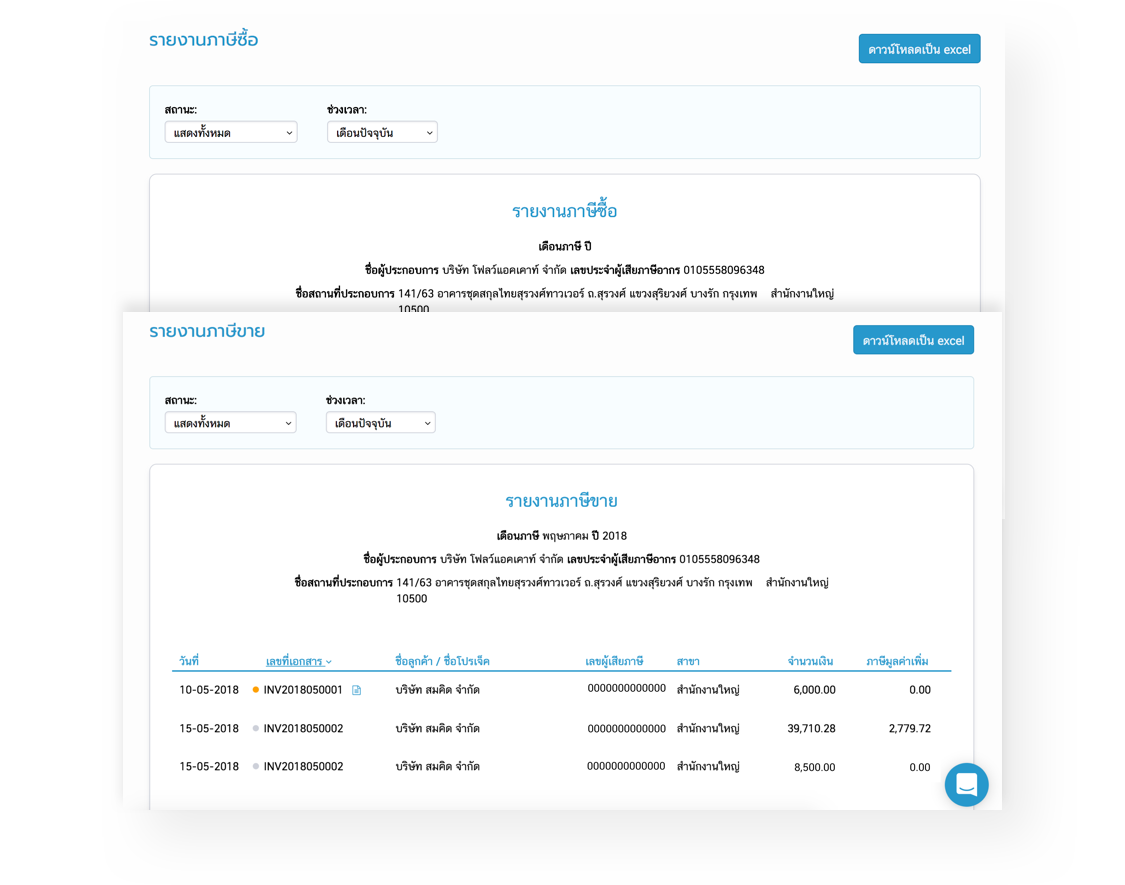Viewport: 1125px width, 885px height.
Task: Open document icon beside INV2018050001
Action: (x=357, y=690)
